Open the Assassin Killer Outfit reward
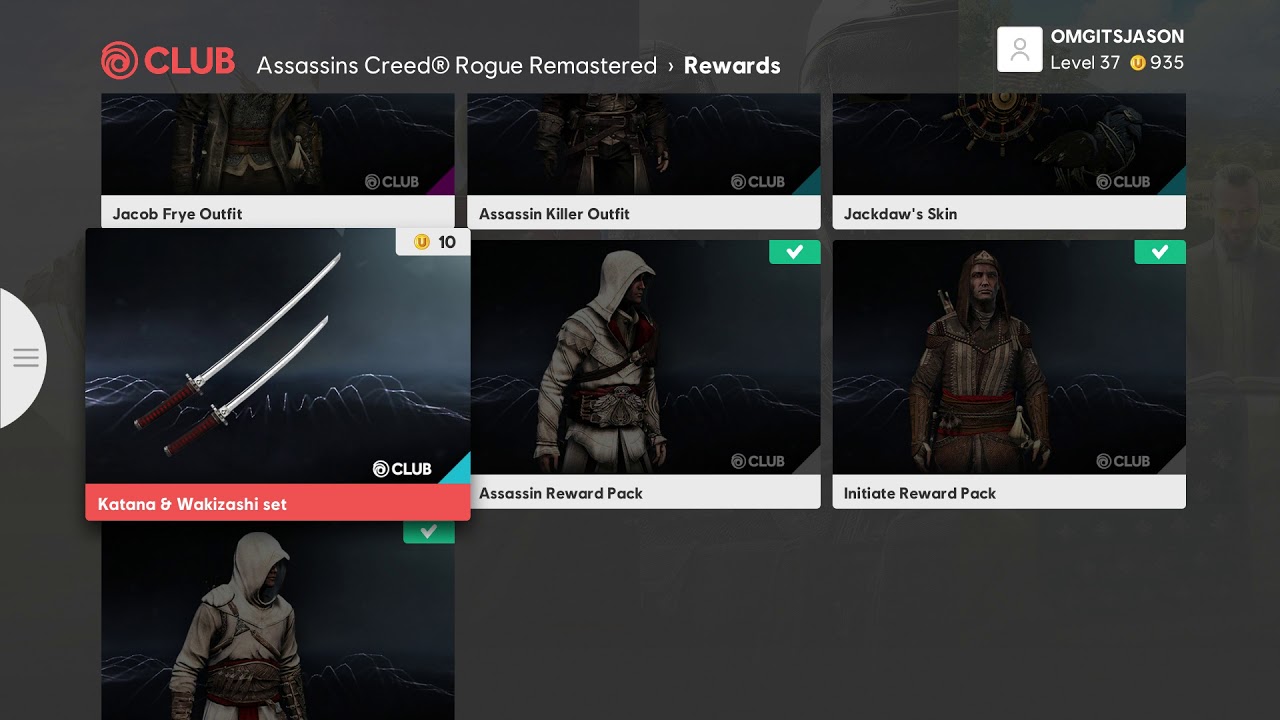Image resolution: width=1280 pixels, height=720 pixels. 644,162
